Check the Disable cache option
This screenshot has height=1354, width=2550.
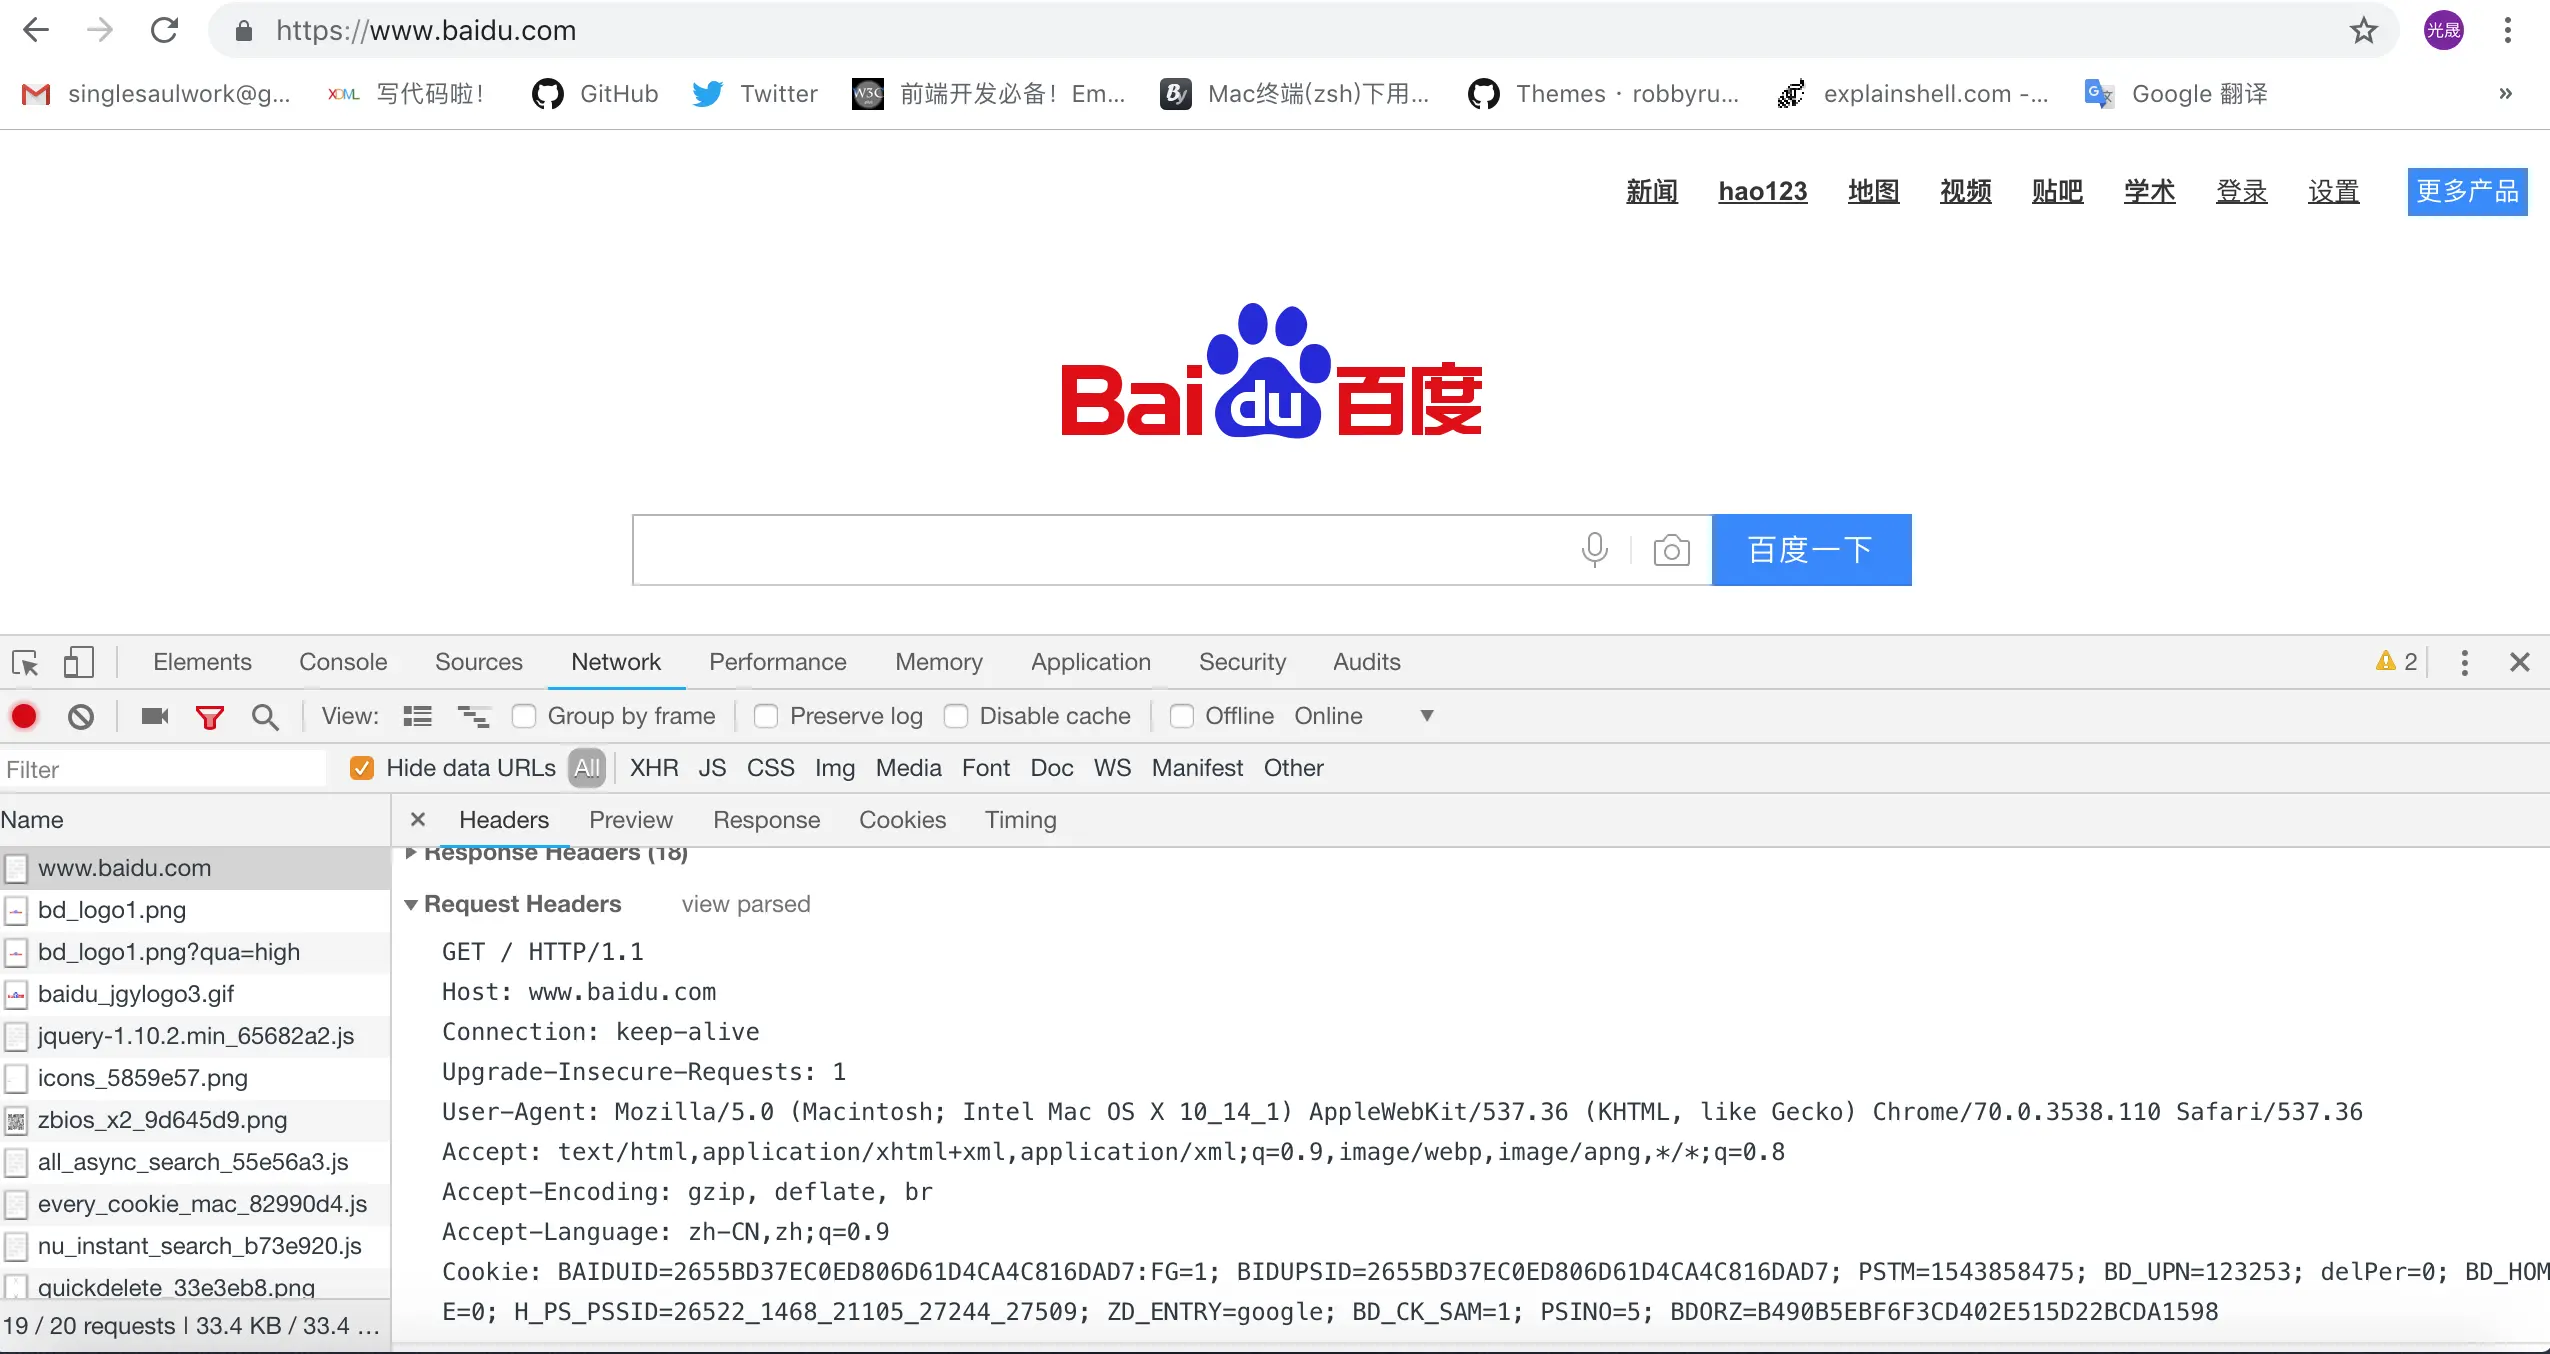(x=956, y=716)
